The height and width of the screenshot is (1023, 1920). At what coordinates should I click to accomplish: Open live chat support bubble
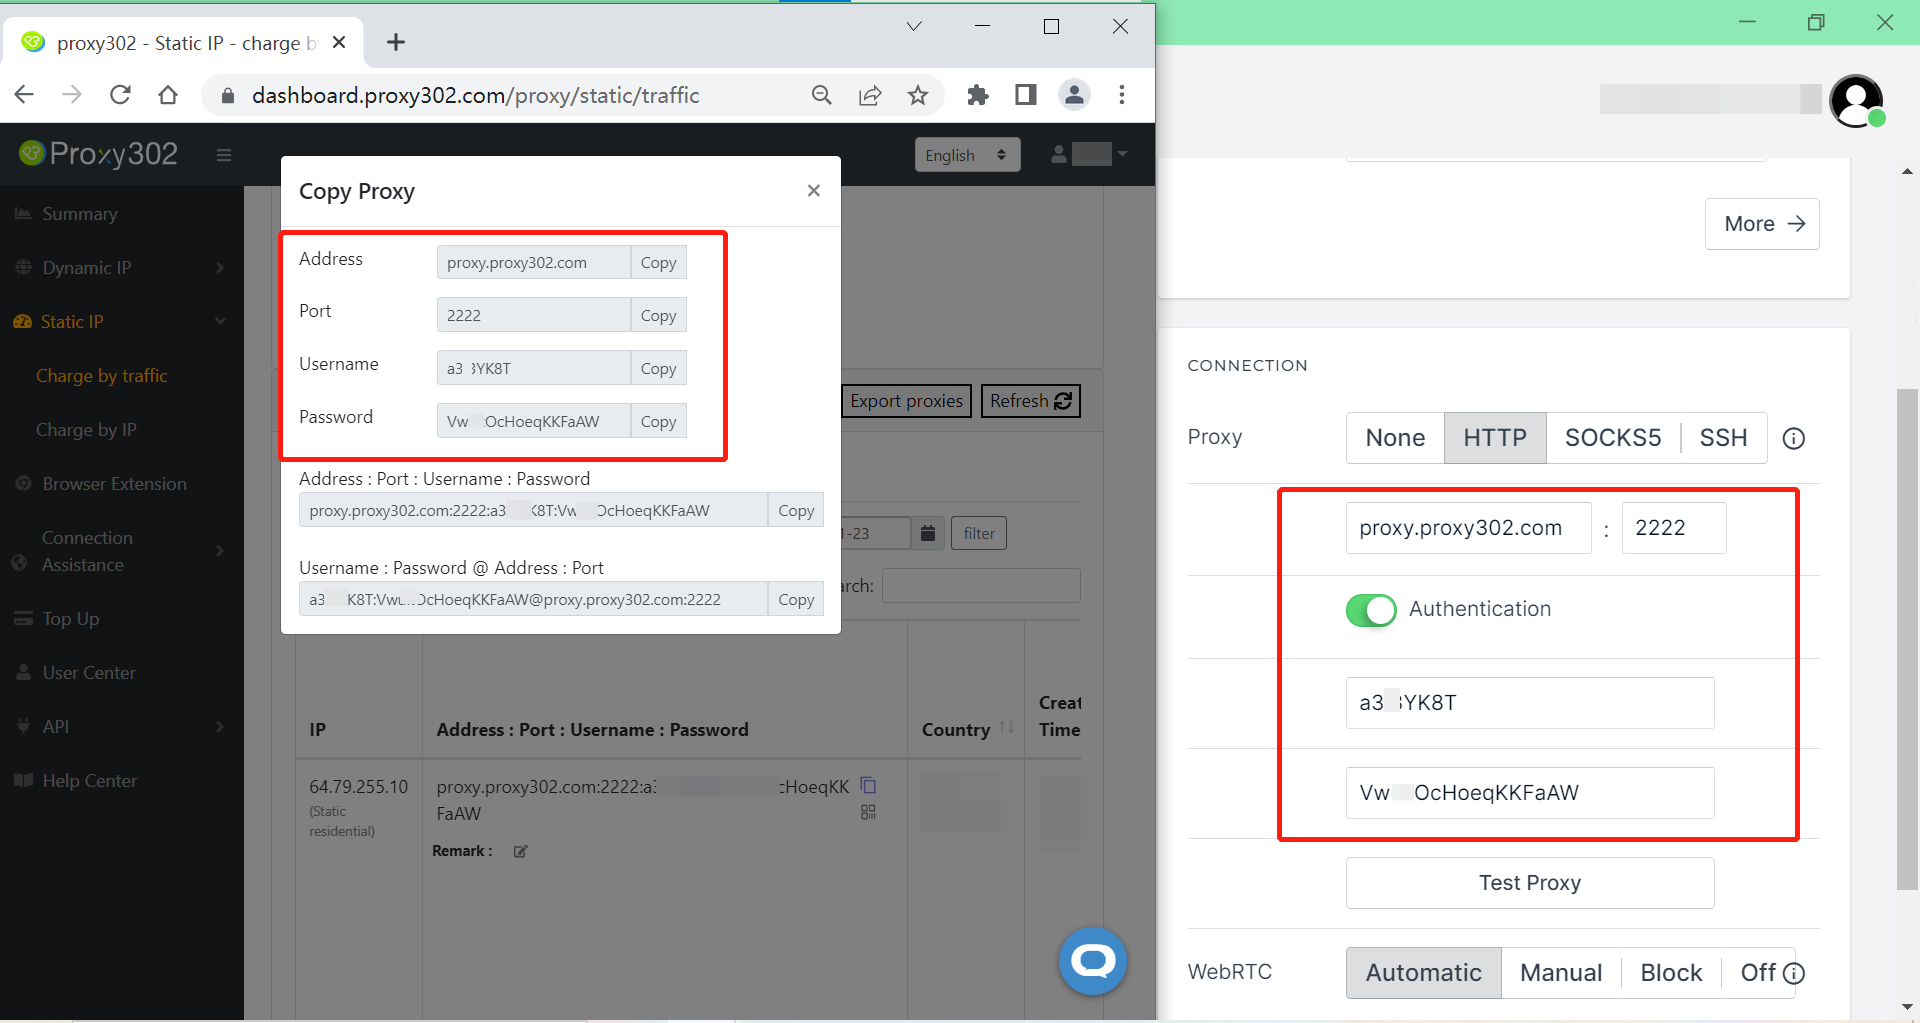[1093, 961]
